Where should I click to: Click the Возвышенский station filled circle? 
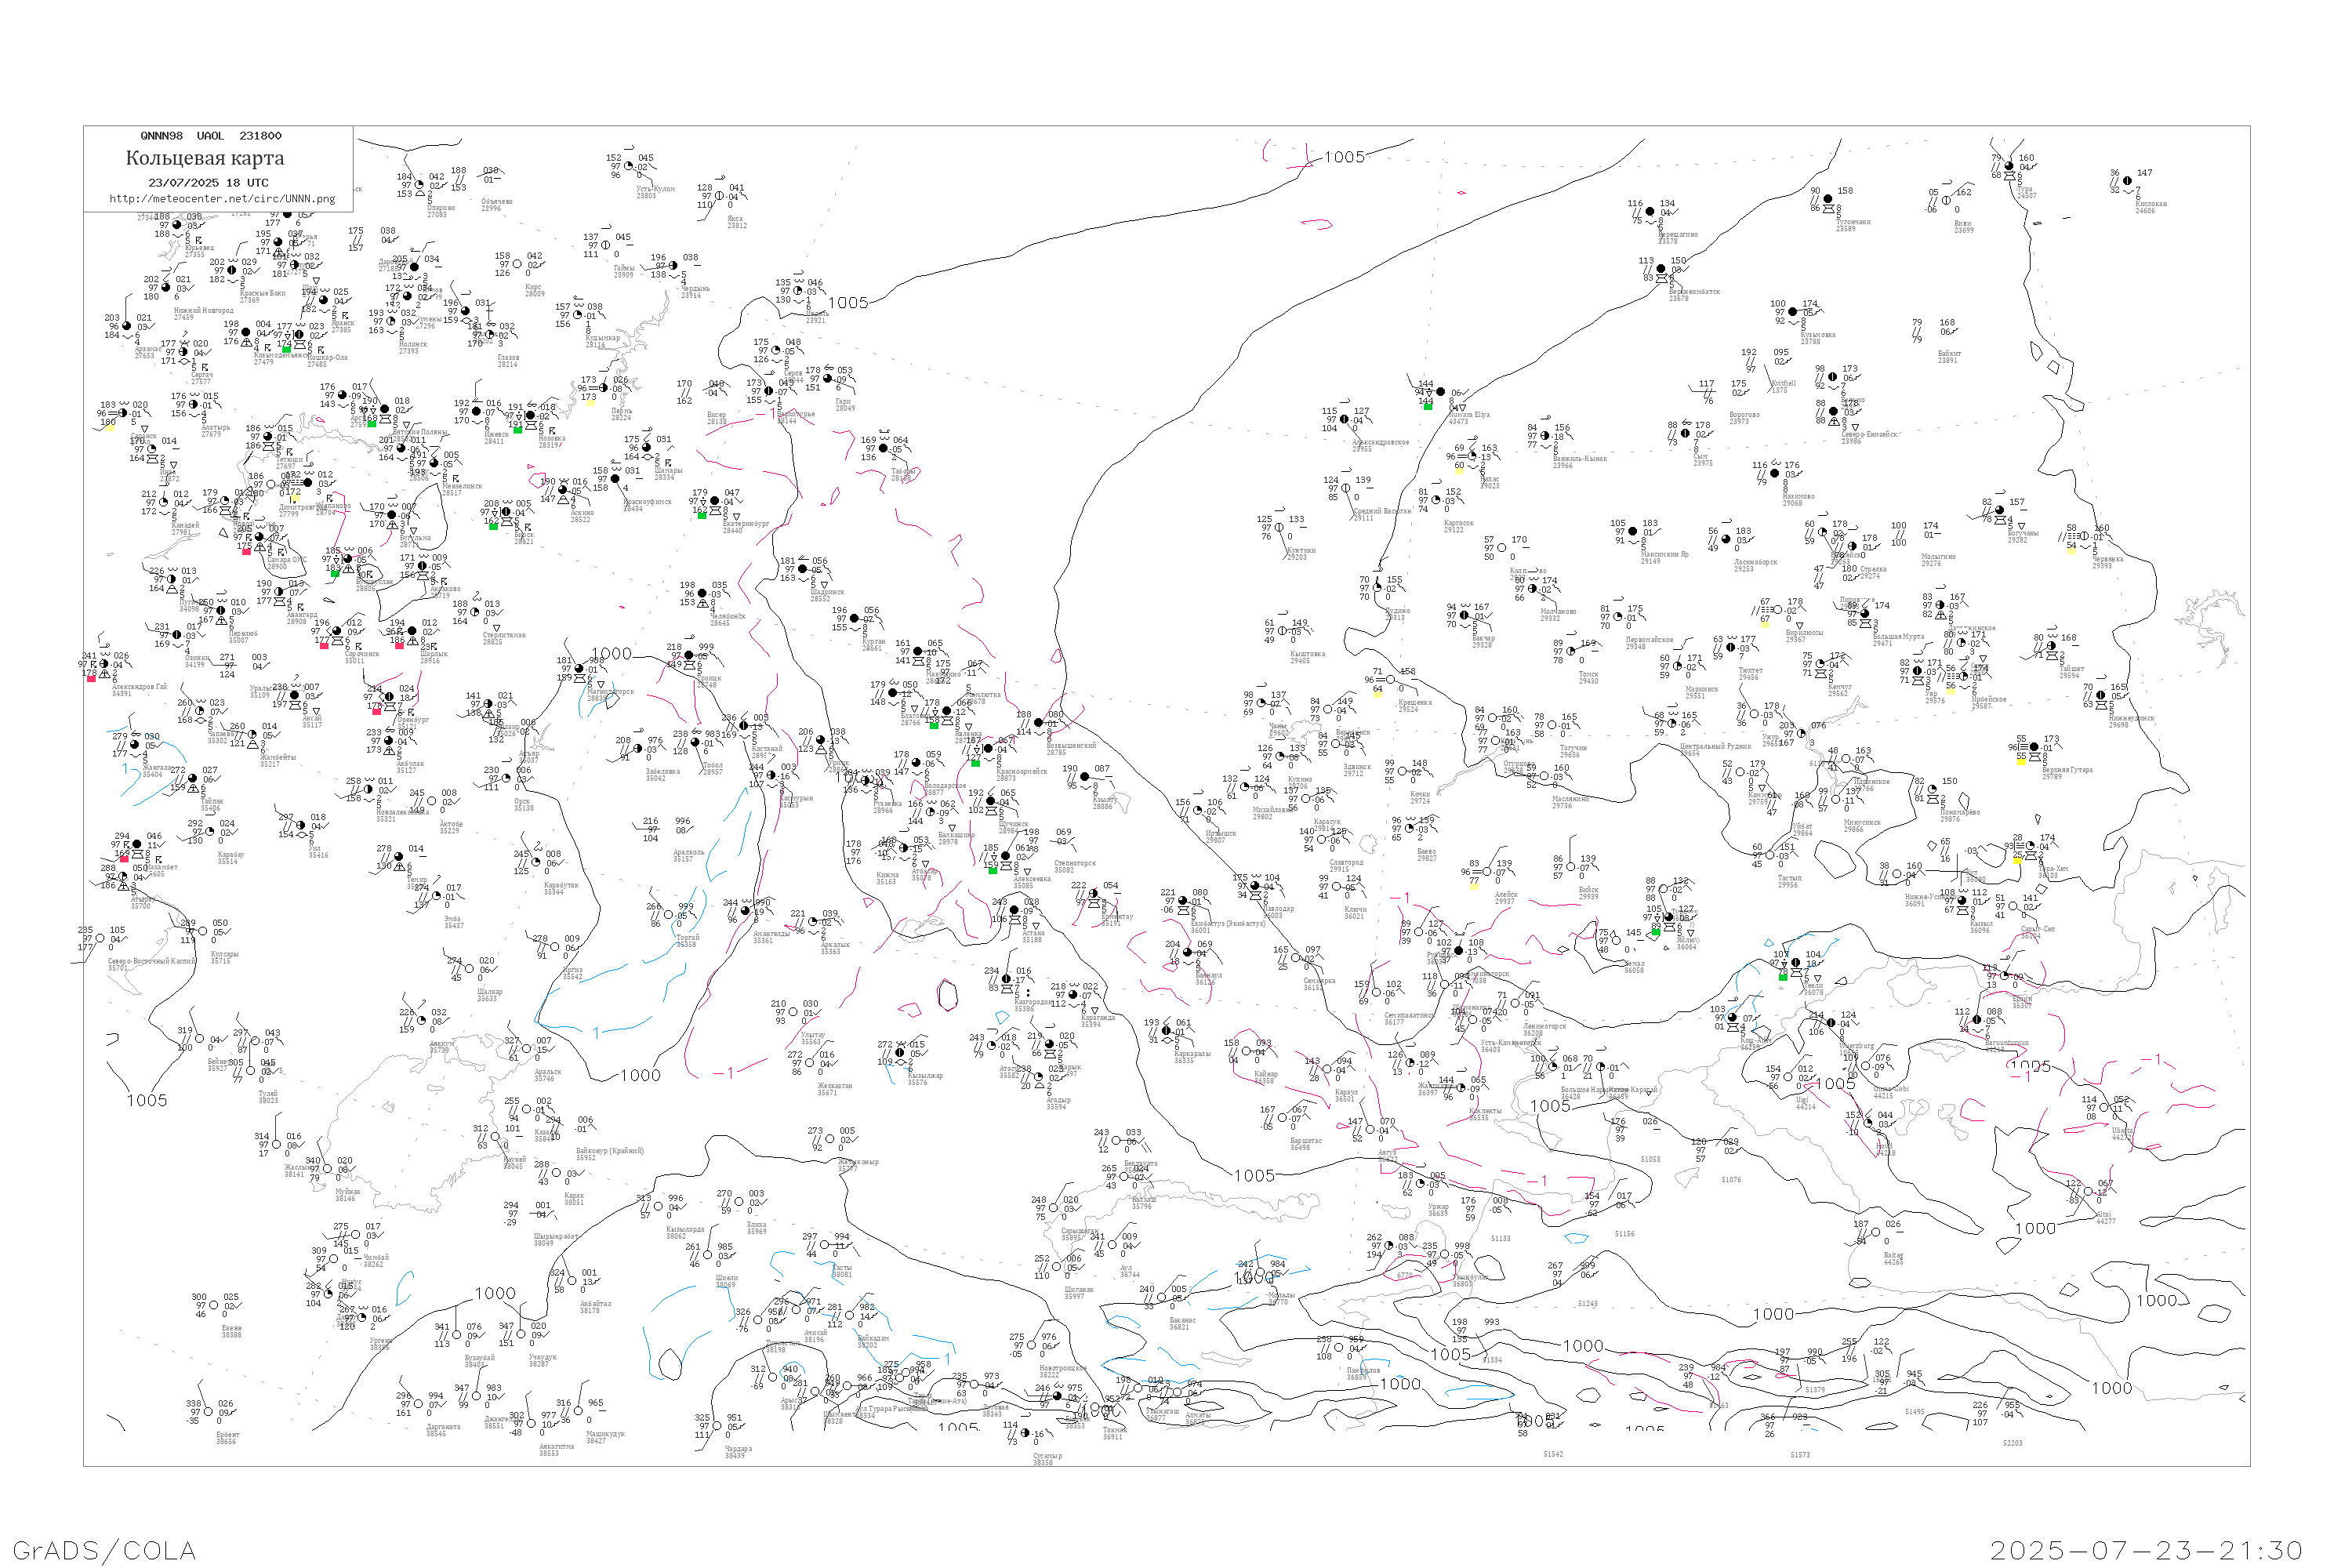coord(1038,723)
